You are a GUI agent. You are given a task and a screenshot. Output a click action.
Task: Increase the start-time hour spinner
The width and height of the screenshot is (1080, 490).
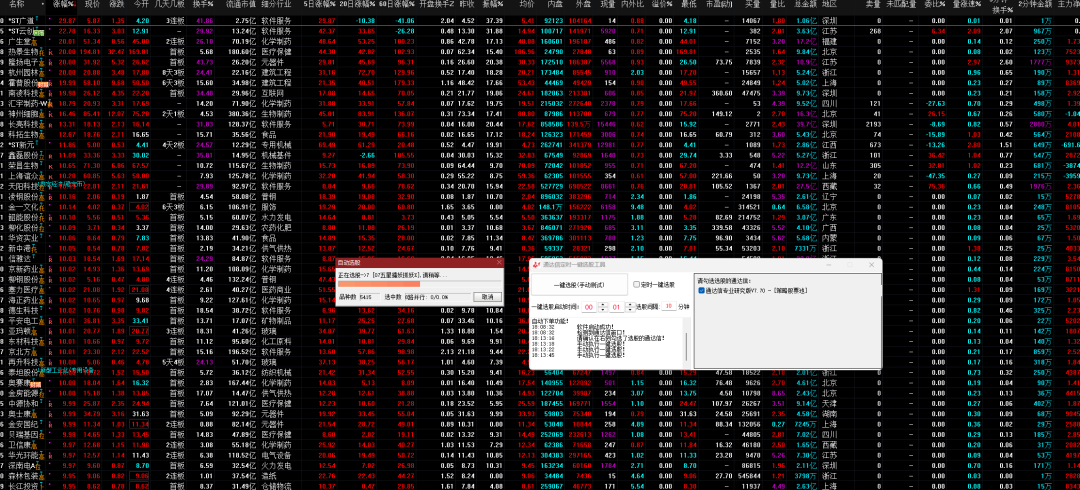604,304
